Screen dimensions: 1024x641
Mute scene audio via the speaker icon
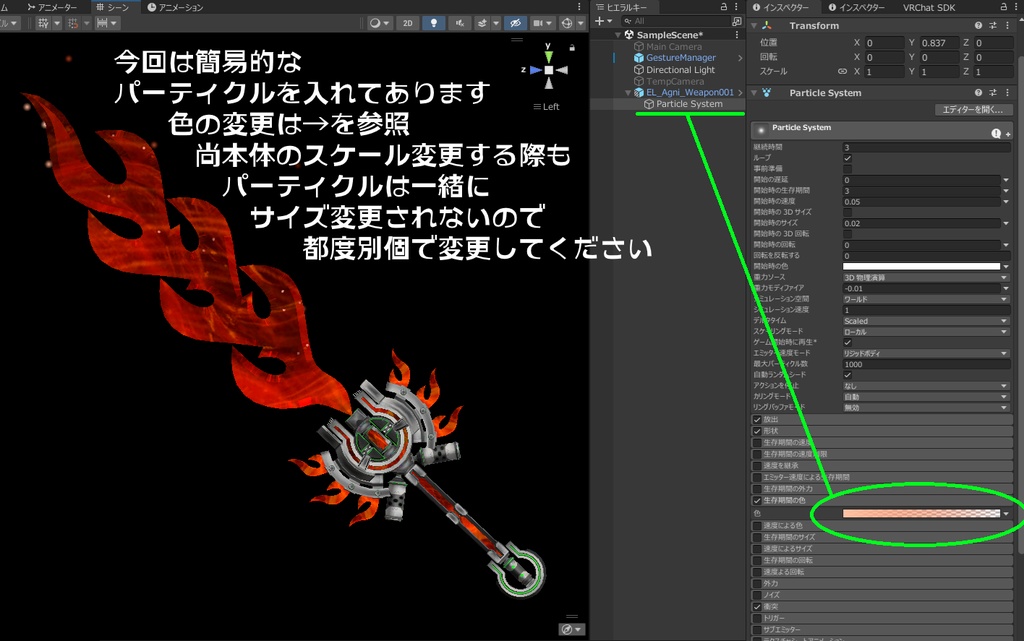(x=461, y=22)
